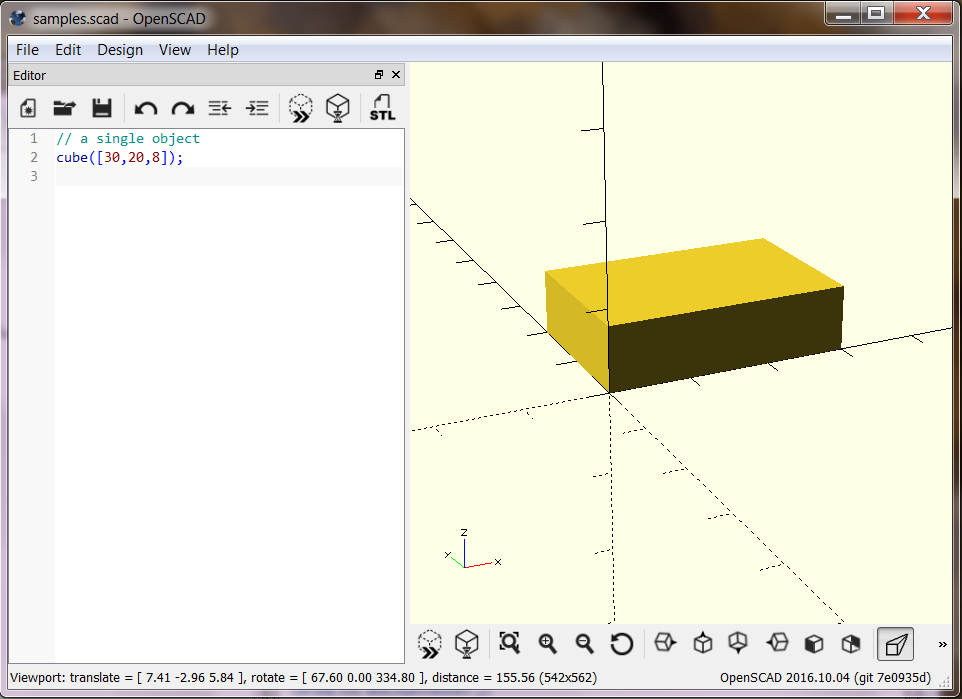Switch to the Top view
Screen dimensions: 962x699
coord(702,643)
